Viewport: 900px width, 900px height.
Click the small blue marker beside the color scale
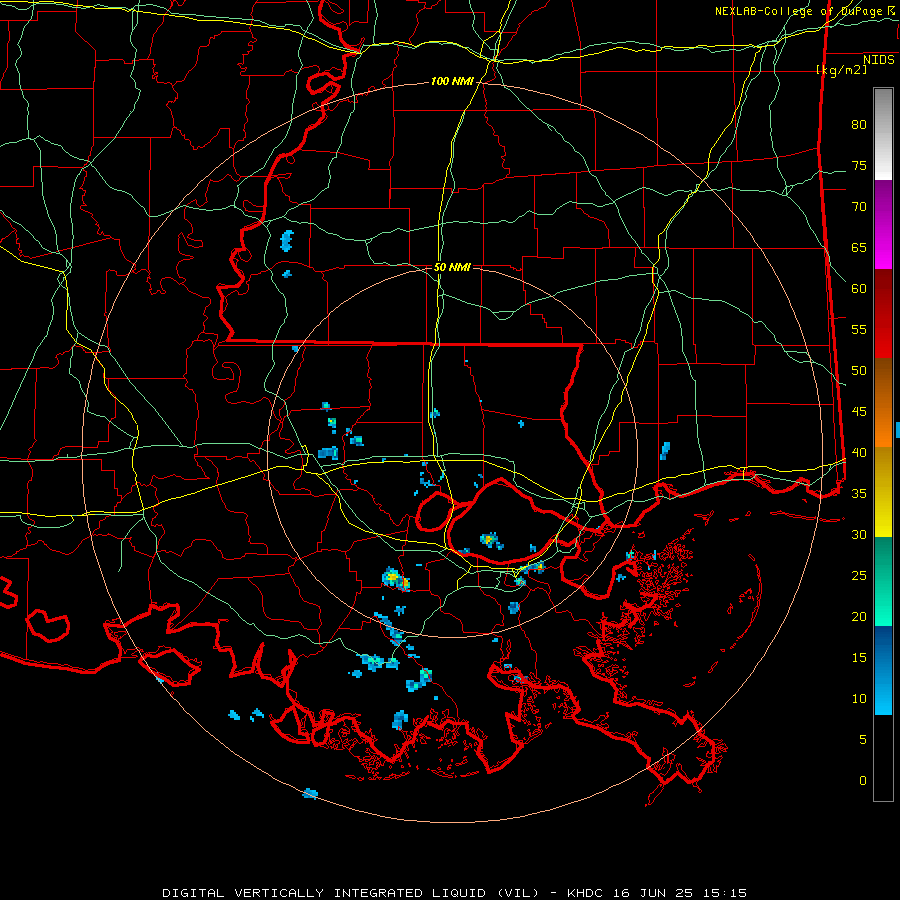click(x=898, y=429)
